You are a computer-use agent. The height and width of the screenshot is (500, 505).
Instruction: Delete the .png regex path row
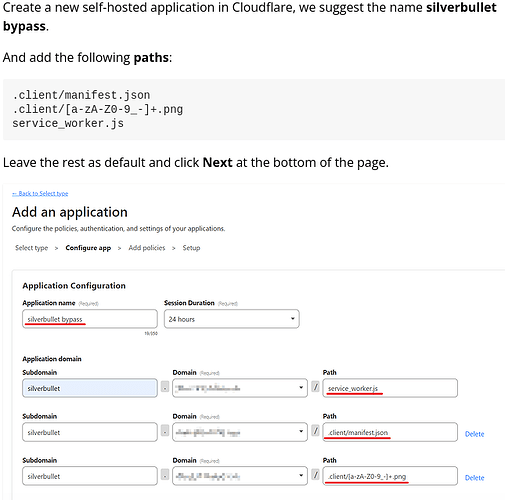pos(474,478)
